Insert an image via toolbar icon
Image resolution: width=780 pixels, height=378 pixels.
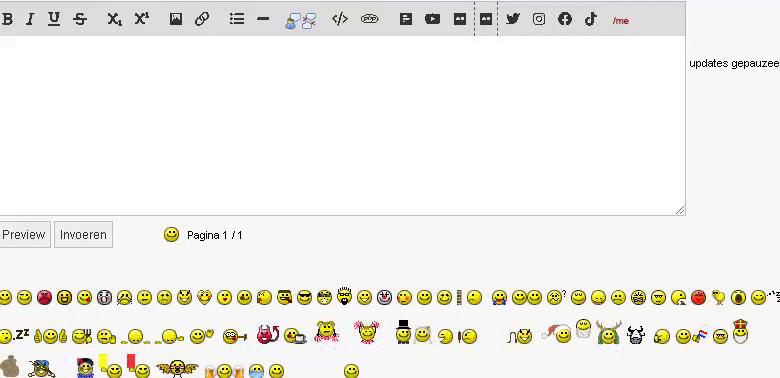176,19
